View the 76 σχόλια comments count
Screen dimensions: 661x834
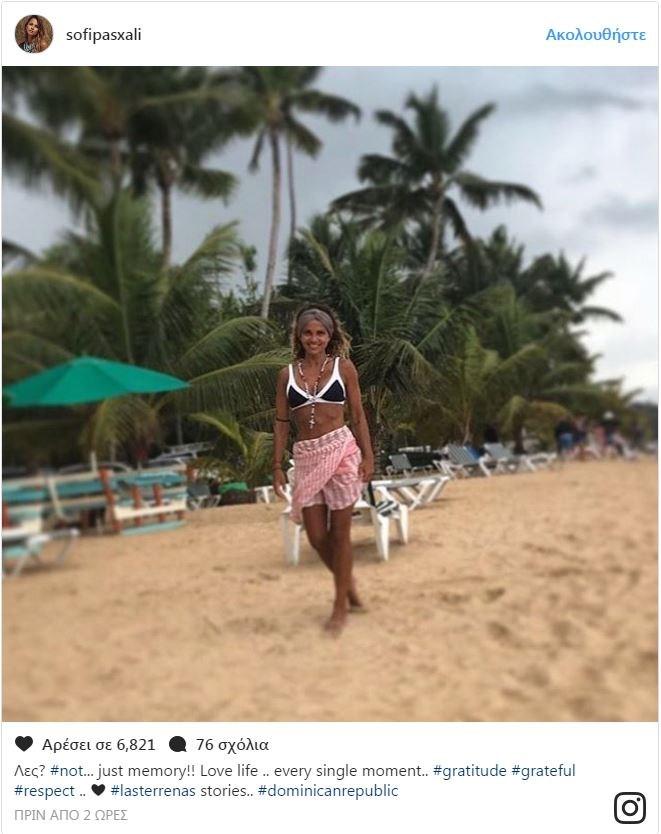click(x=232, y=744)
